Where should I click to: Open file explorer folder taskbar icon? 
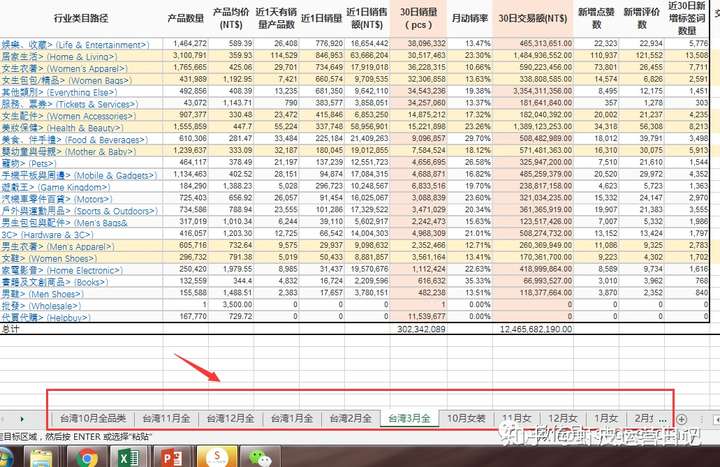tap(42, 457)
